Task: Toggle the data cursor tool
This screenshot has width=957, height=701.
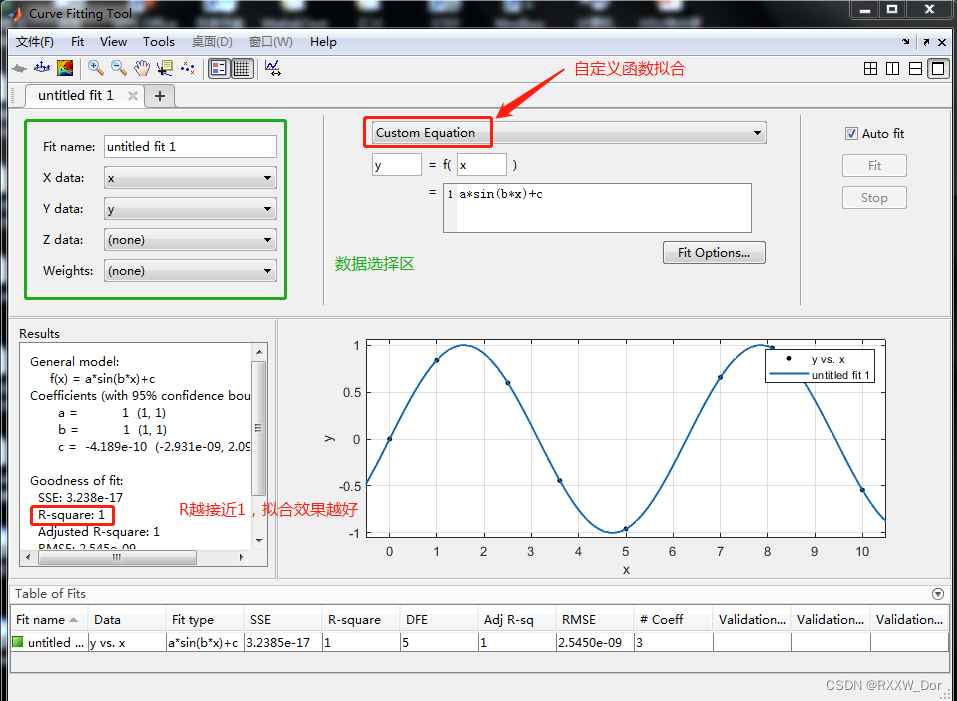Action: coord(166,68)
